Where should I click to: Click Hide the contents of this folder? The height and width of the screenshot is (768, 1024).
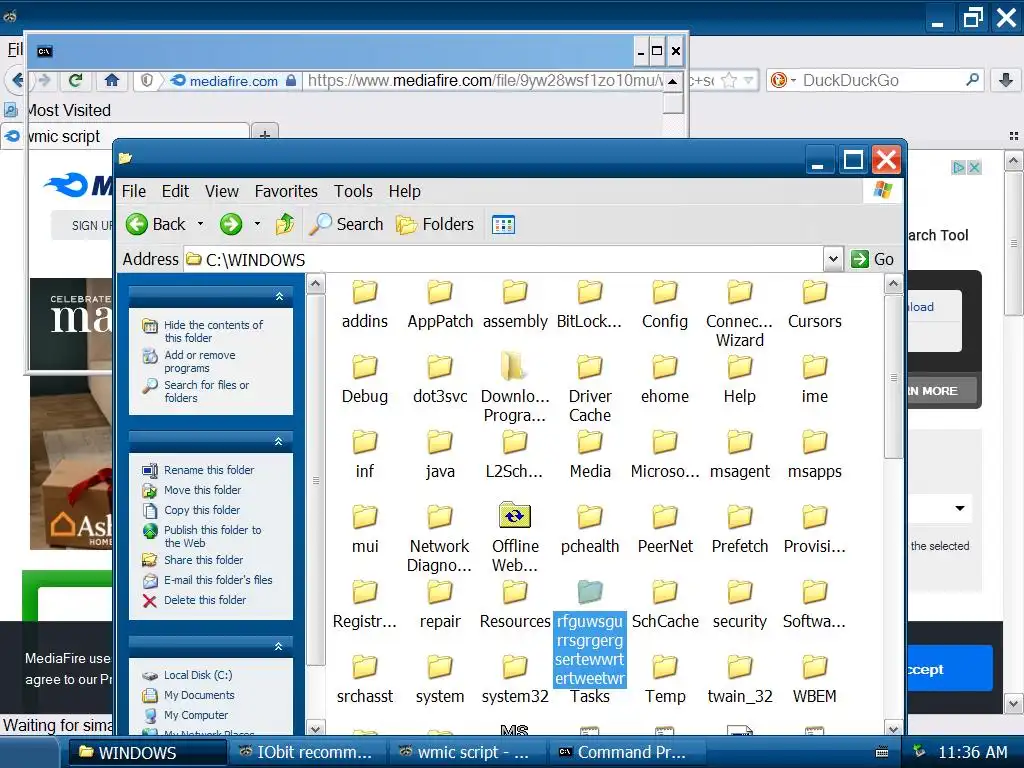tap(213, 331)
